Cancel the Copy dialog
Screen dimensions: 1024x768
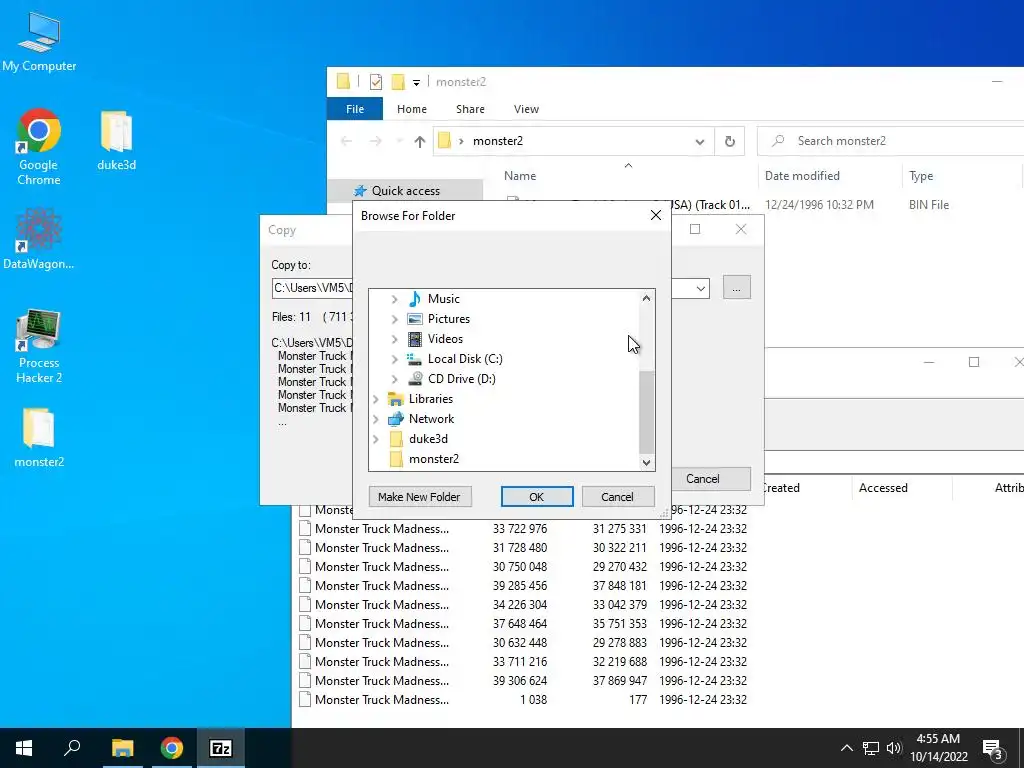[710, 479]
